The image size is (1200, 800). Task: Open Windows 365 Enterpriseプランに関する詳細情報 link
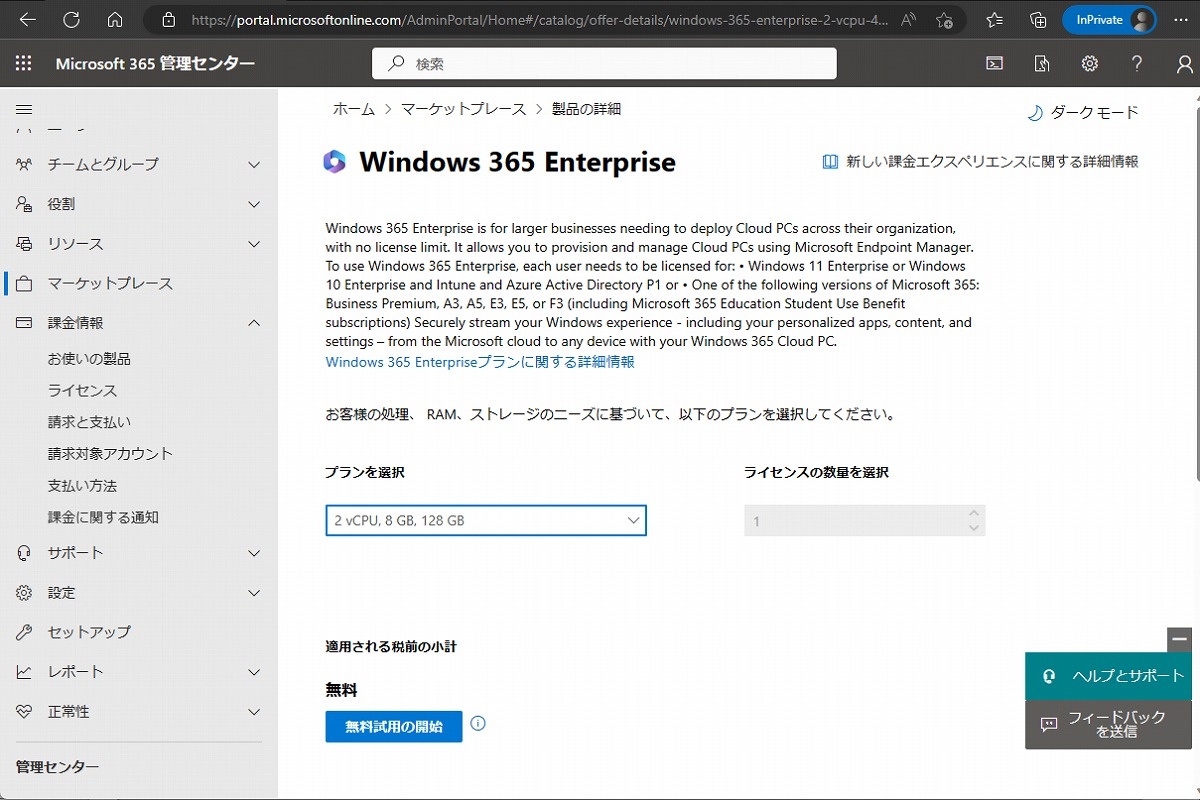point(480,362)
